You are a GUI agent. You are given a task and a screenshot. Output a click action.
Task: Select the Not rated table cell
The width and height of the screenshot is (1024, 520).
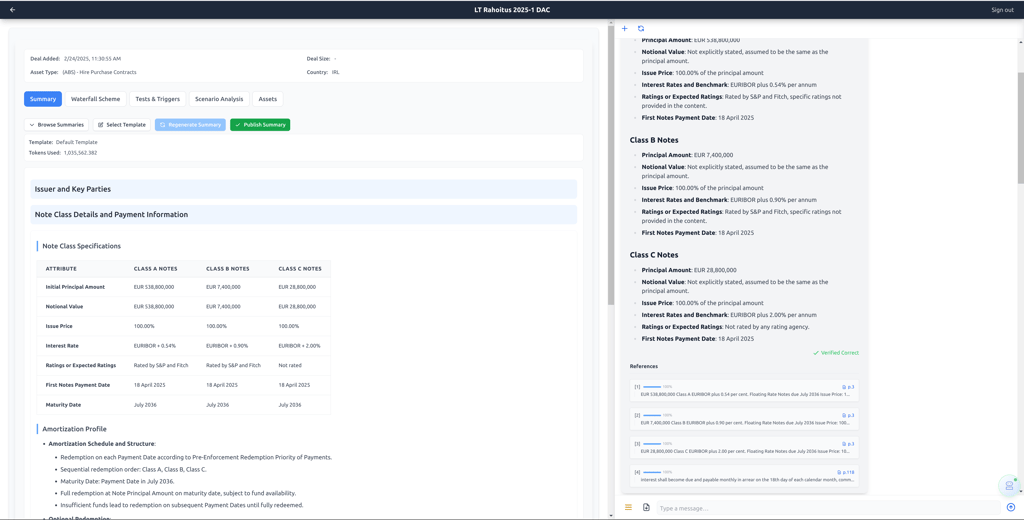(x=291, y=366)
